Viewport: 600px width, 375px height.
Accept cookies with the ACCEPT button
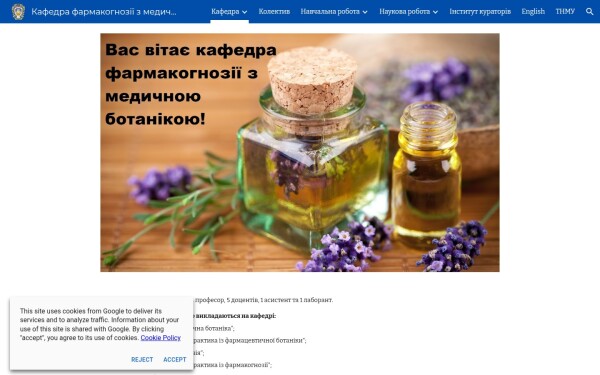(175, 359)
